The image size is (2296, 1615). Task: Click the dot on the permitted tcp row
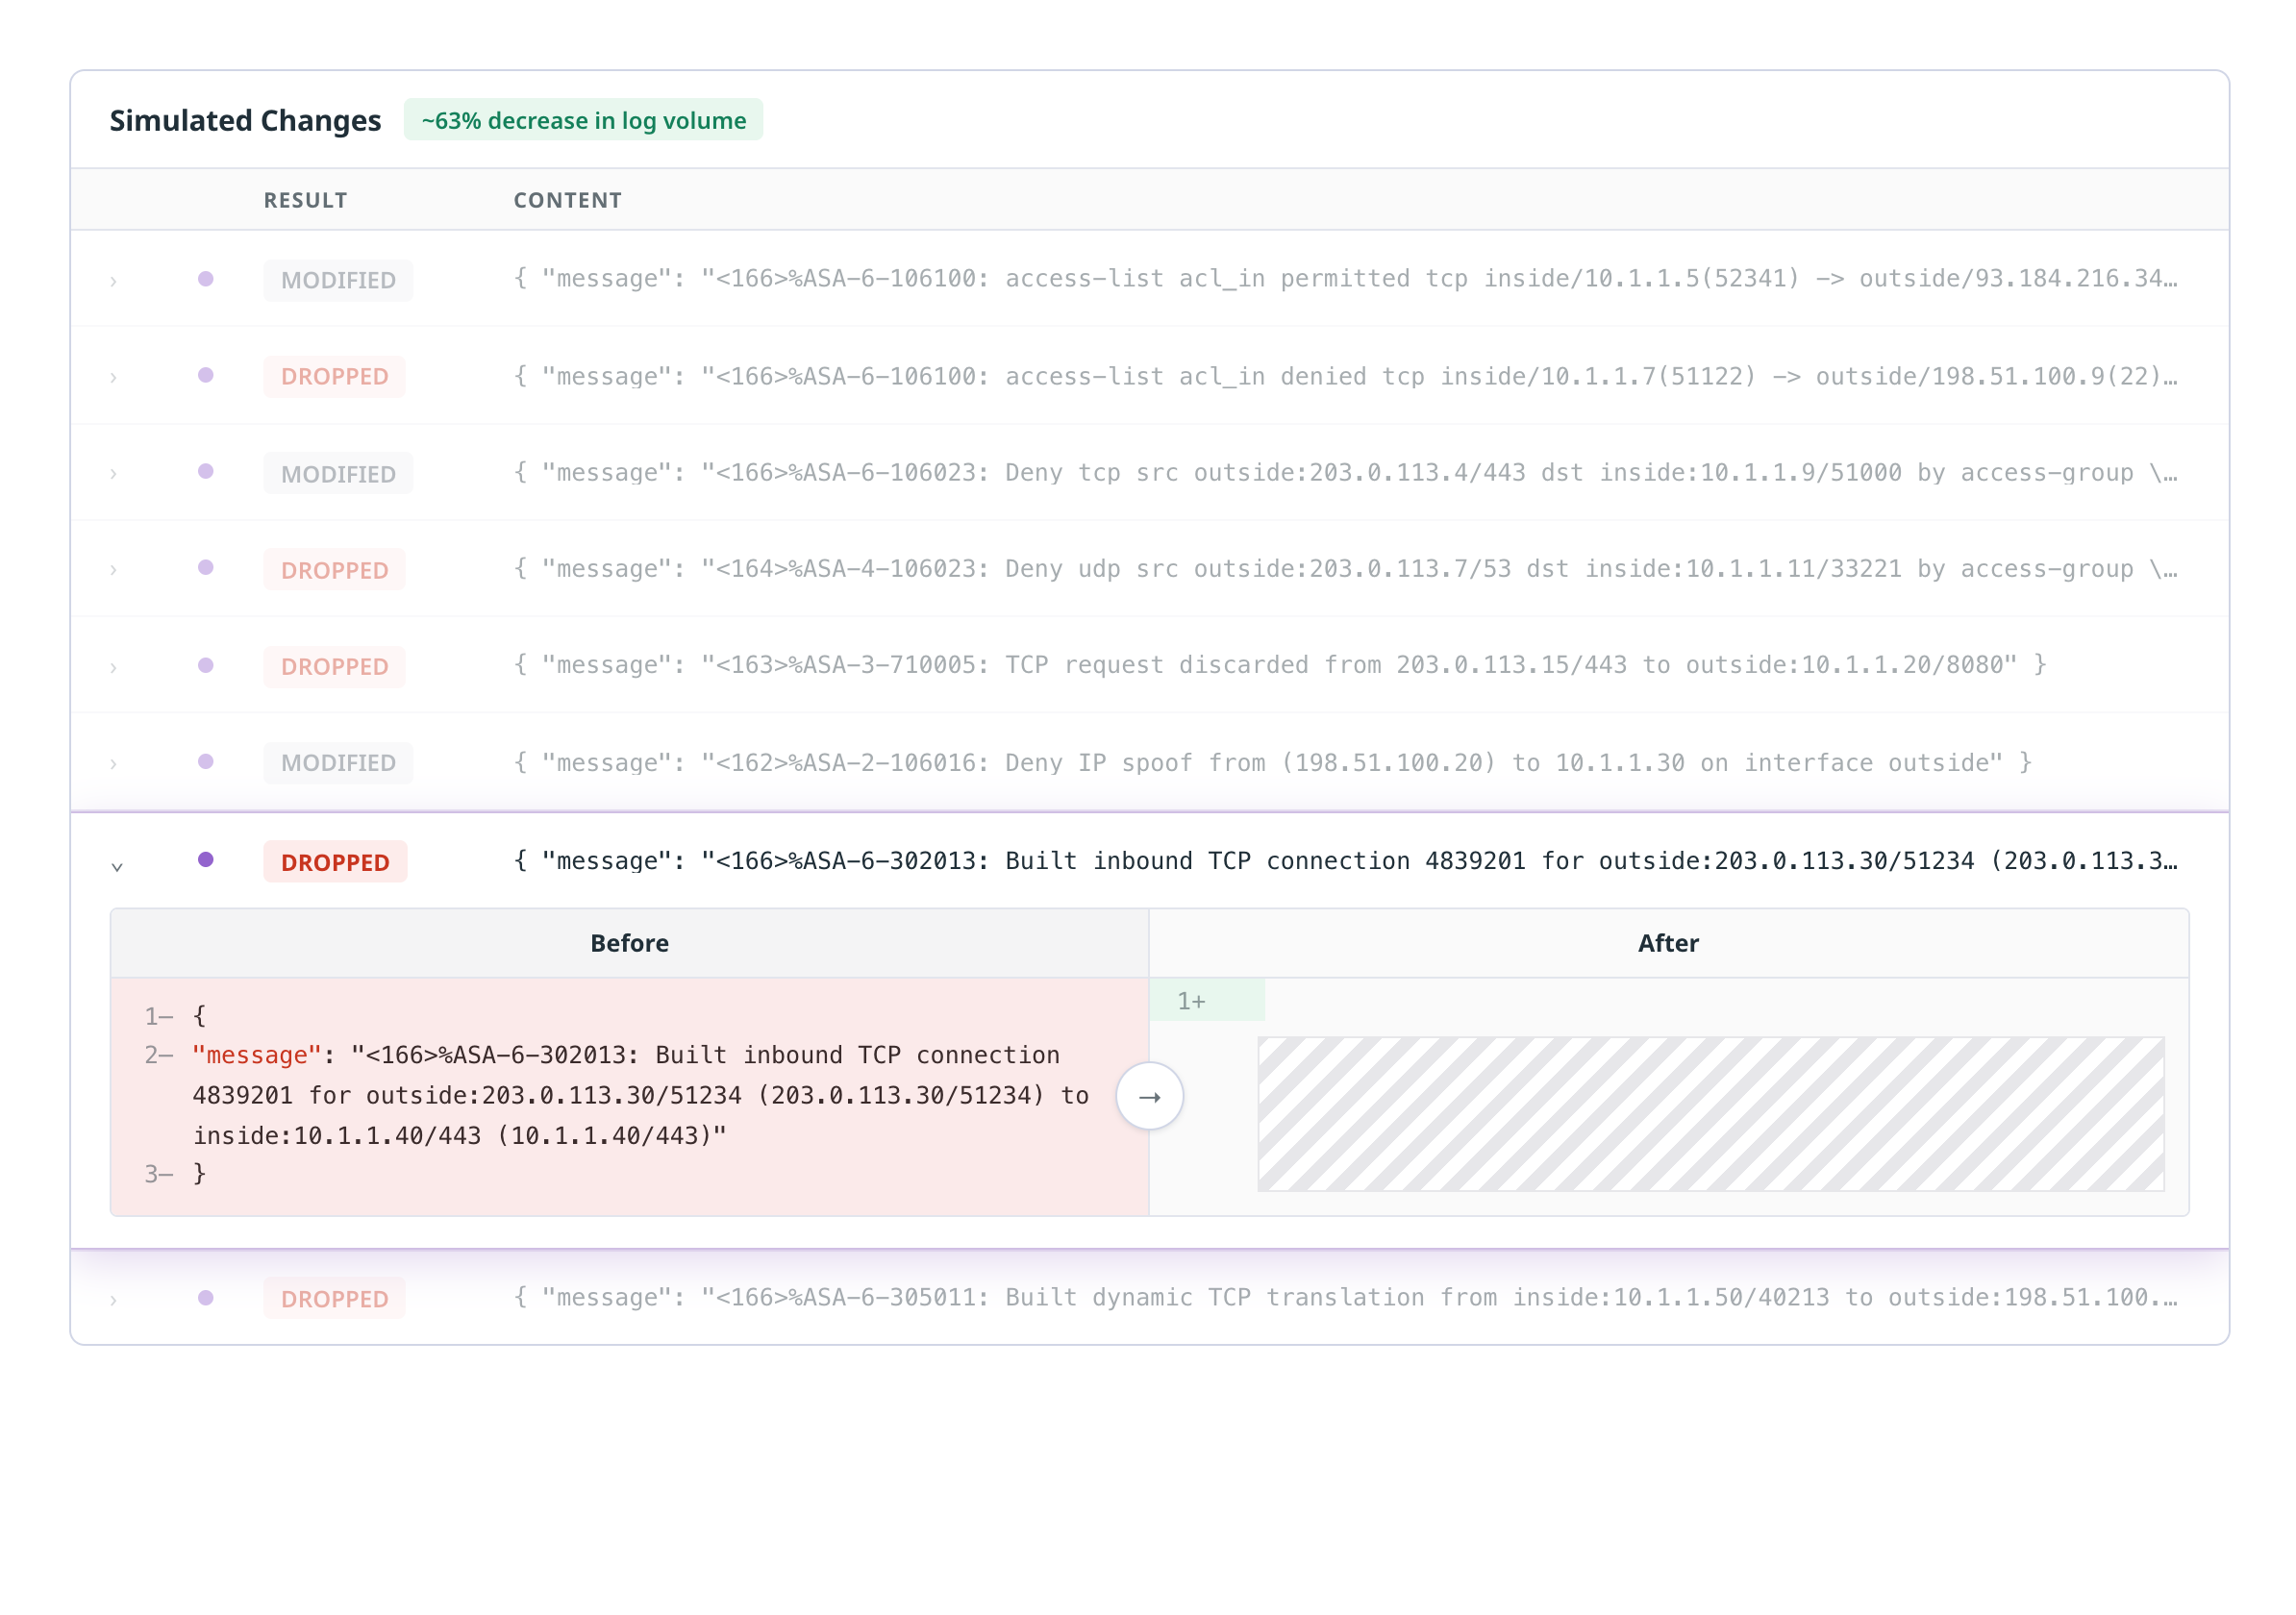click(x=206, y=279)
